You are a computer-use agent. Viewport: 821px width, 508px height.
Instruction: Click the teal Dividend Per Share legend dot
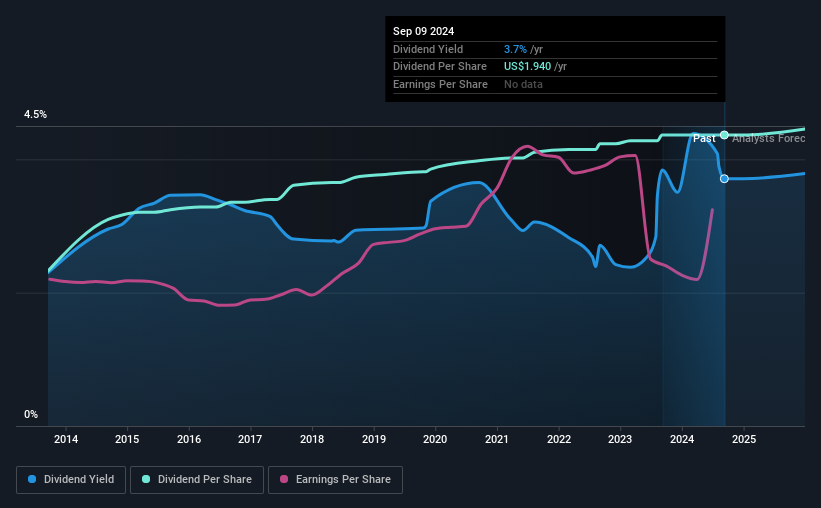tap(146, 479)
